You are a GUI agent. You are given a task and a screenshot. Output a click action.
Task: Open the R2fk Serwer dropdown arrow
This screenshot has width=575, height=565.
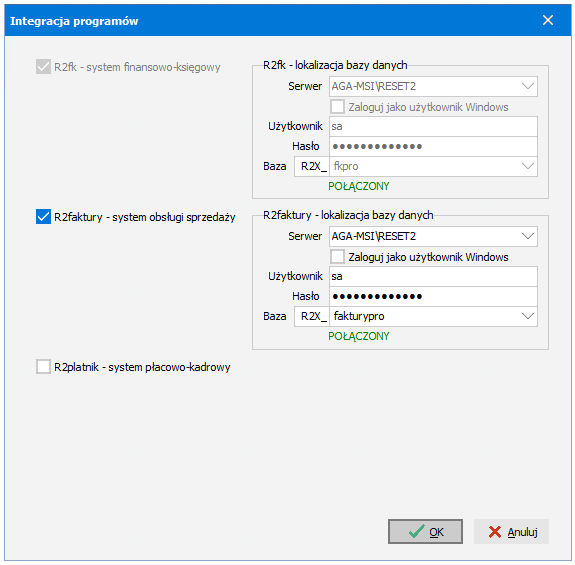528,86
